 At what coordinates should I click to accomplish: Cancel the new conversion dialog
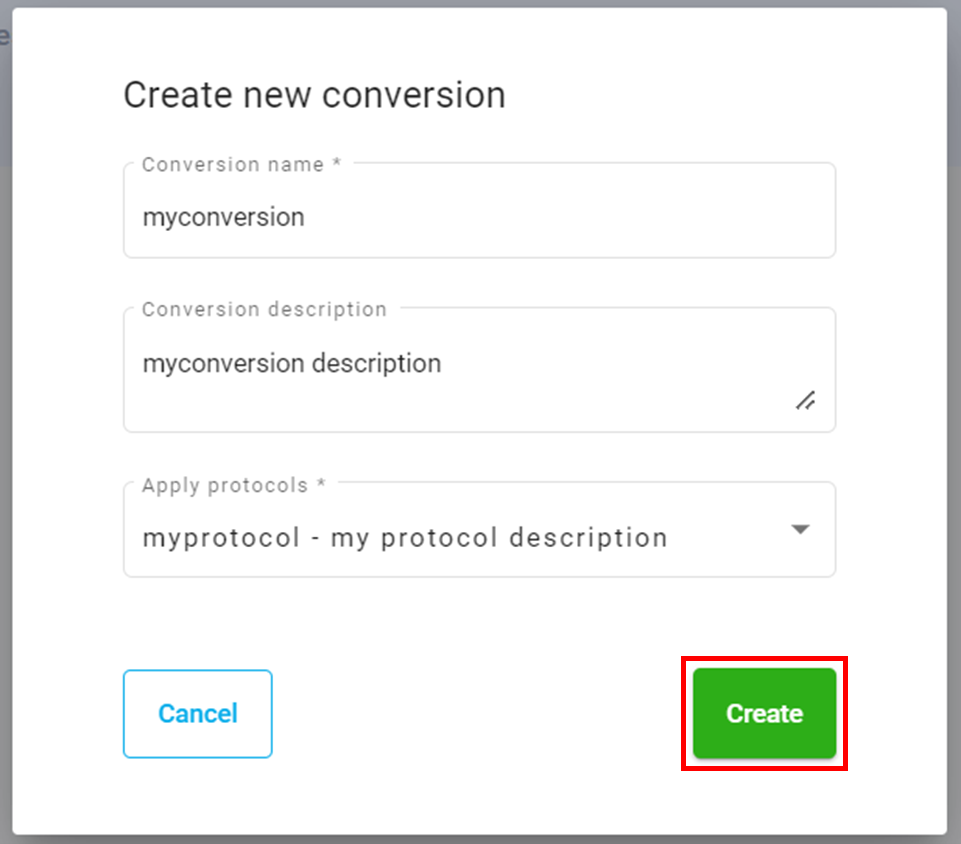pyautogui.click(x=197, y=713)
